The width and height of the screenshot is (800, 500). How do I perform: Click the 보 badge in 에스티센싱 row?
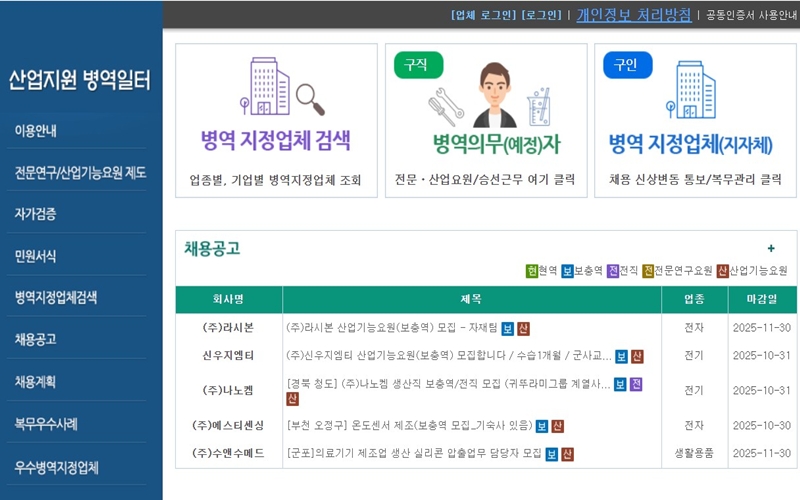[x=542, y=426]
